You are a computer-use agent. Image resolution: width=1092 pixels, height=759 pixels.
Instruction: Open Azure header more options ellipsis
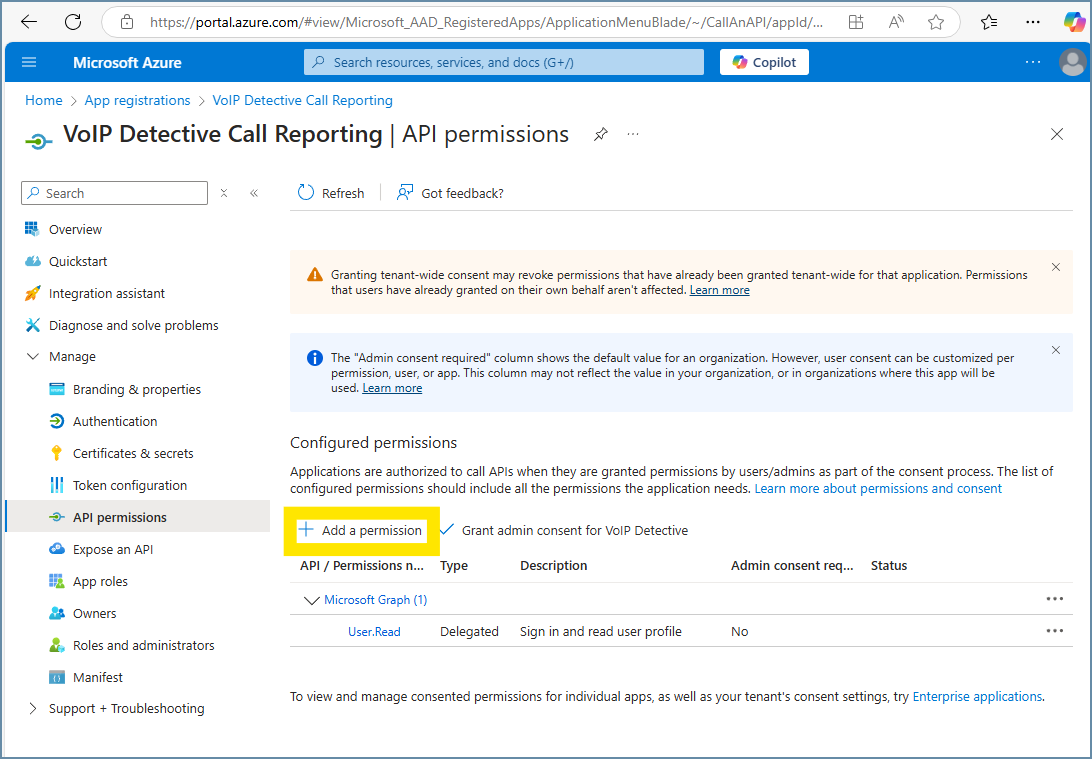point(1033,62)
